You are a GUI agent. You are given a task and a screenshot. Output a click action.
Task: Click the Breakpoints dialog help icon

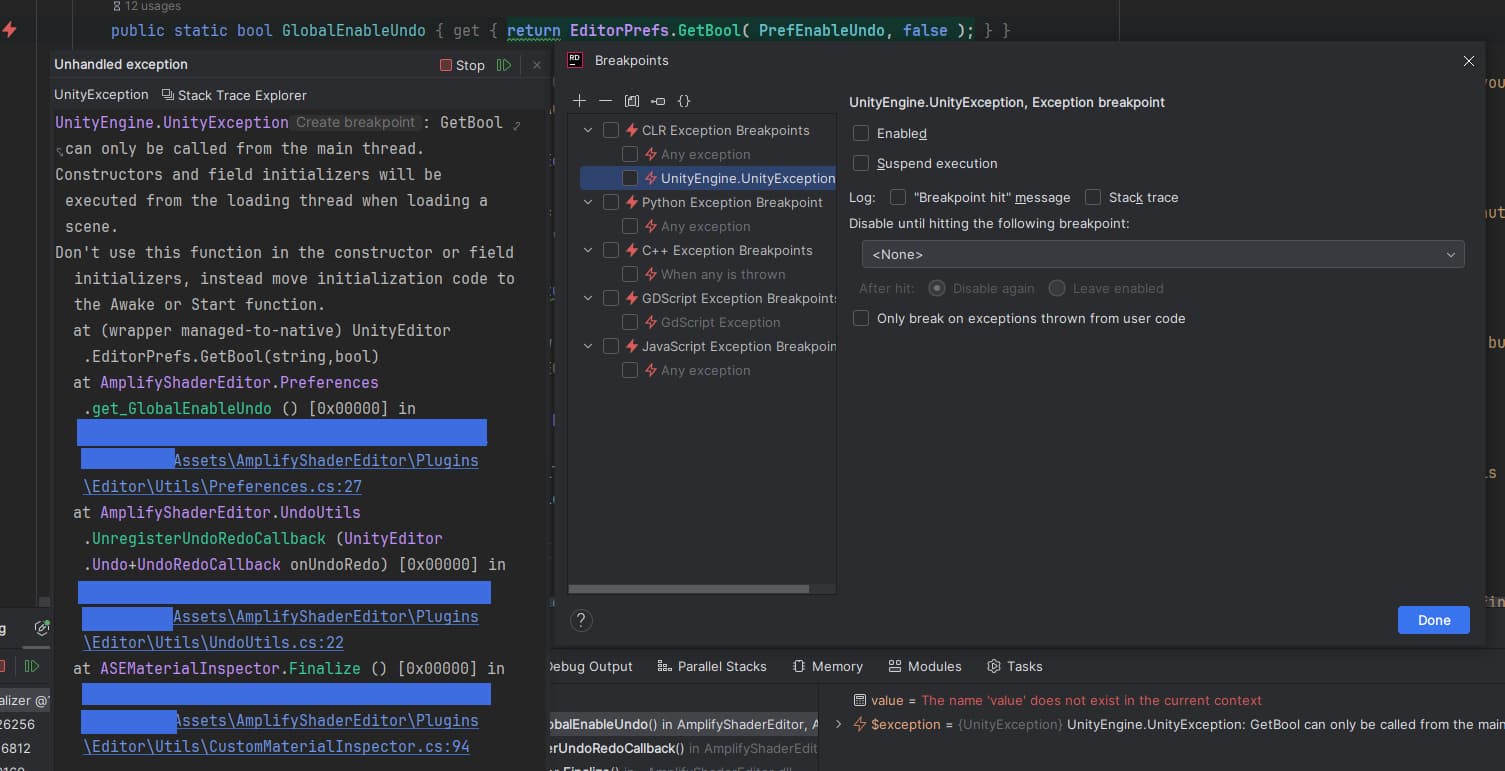click(x=580, y=620)
